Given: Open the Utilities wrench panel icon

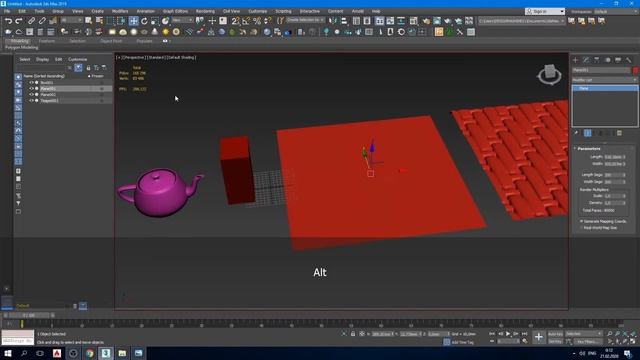Looking at the screenshot, I should pyautogui.click(x=629, y=60).
